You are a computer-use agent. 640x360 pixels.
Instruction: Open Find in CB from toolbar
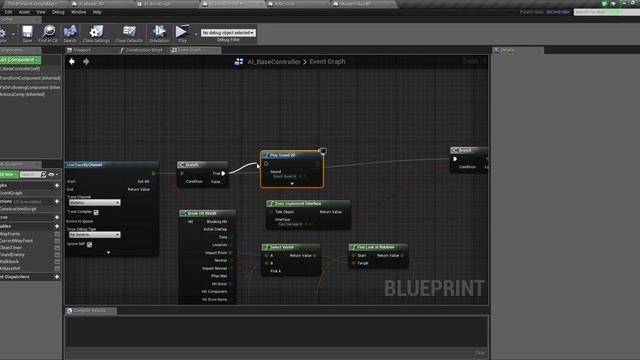tap(48, 33)
